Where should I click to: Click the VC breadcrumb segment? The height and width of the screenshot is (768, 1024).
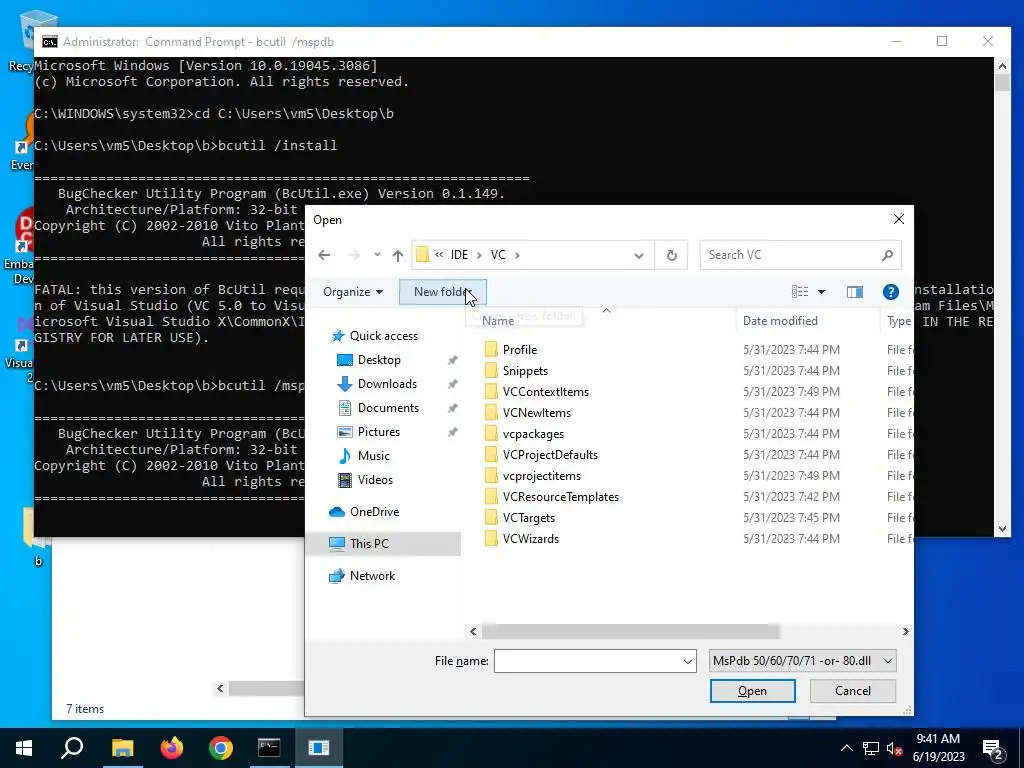click(x=498, y=255)
